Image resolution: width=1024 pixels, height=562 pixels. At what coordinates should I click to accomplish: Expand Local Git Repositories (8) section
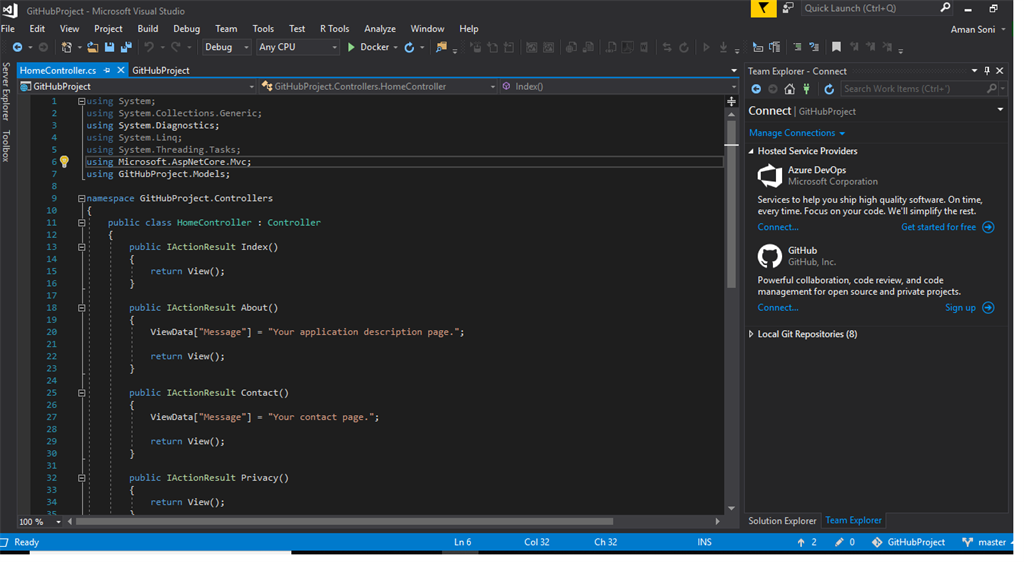click(751, 334)
